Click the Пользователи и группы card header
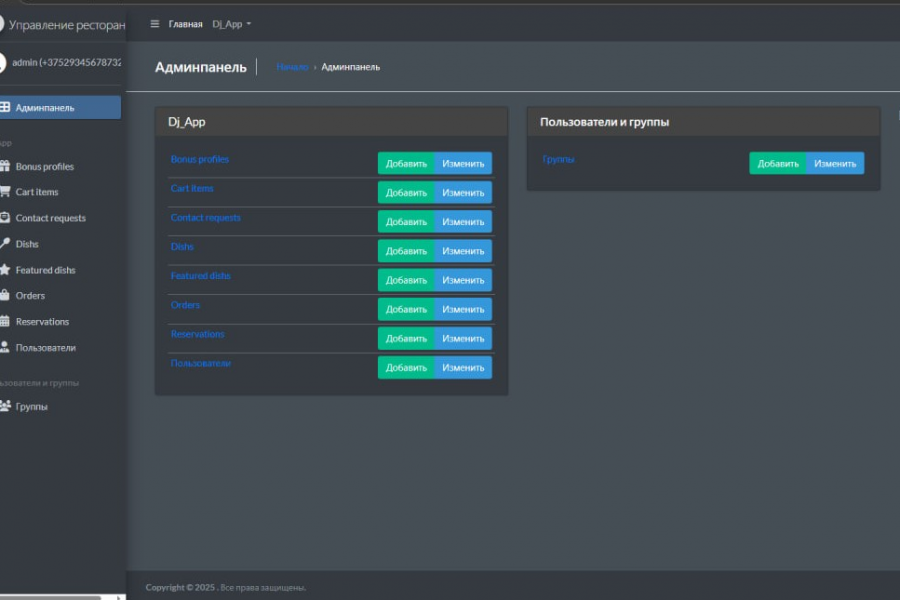900x600 pixels. click(703, 122)
